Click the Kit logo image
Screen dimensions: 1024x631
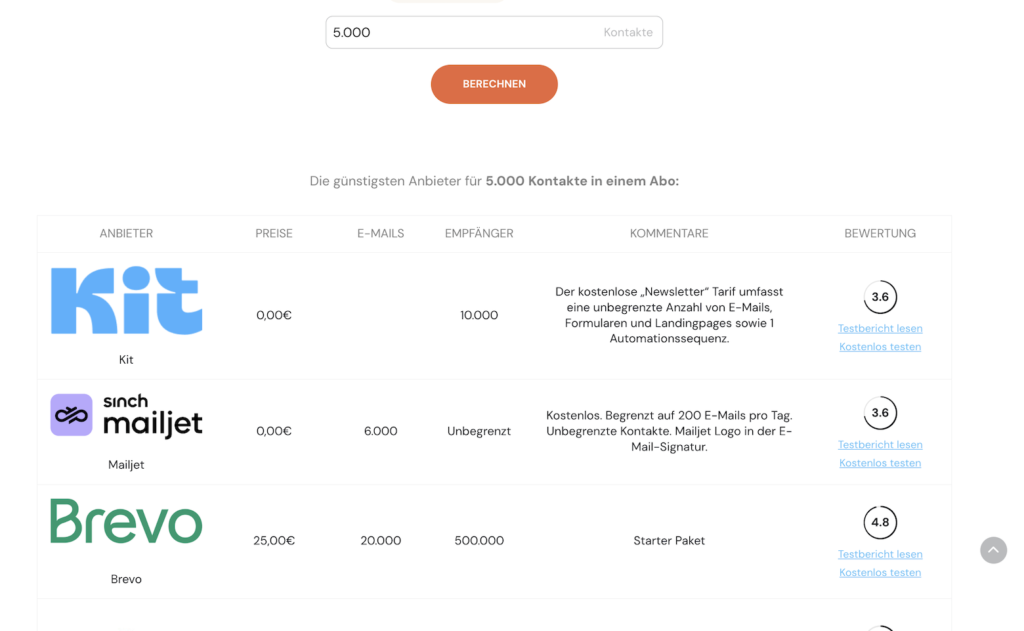click(127, 300)
